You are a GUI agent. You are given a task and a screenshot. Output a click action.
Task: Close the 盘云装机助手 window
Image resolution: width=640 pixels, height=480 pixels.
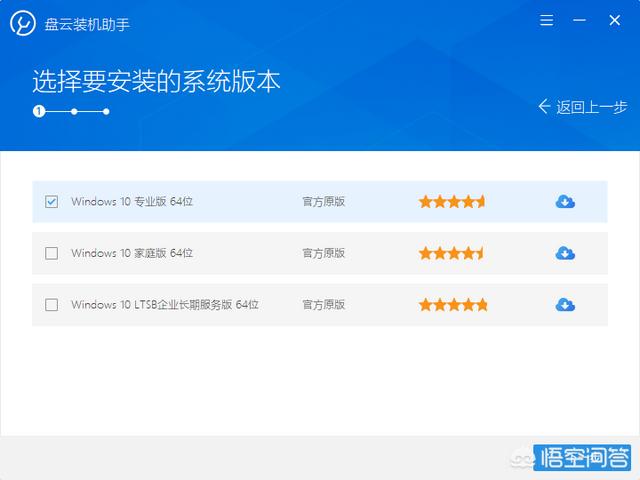[x=615, y=20]
